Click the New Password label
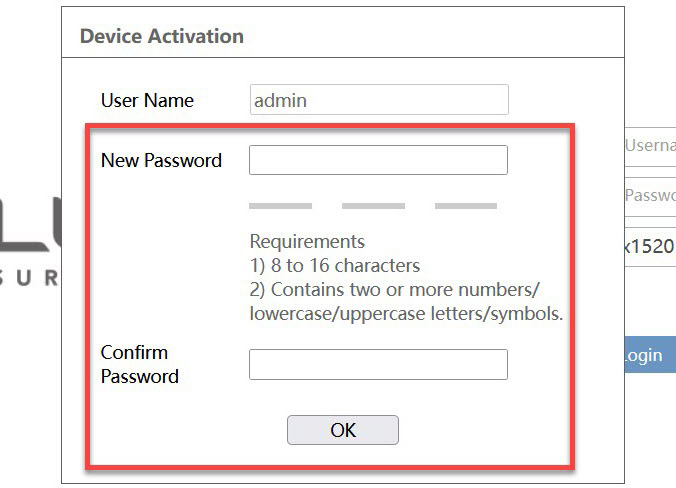The image size is (676, 488). coord(161,160)
